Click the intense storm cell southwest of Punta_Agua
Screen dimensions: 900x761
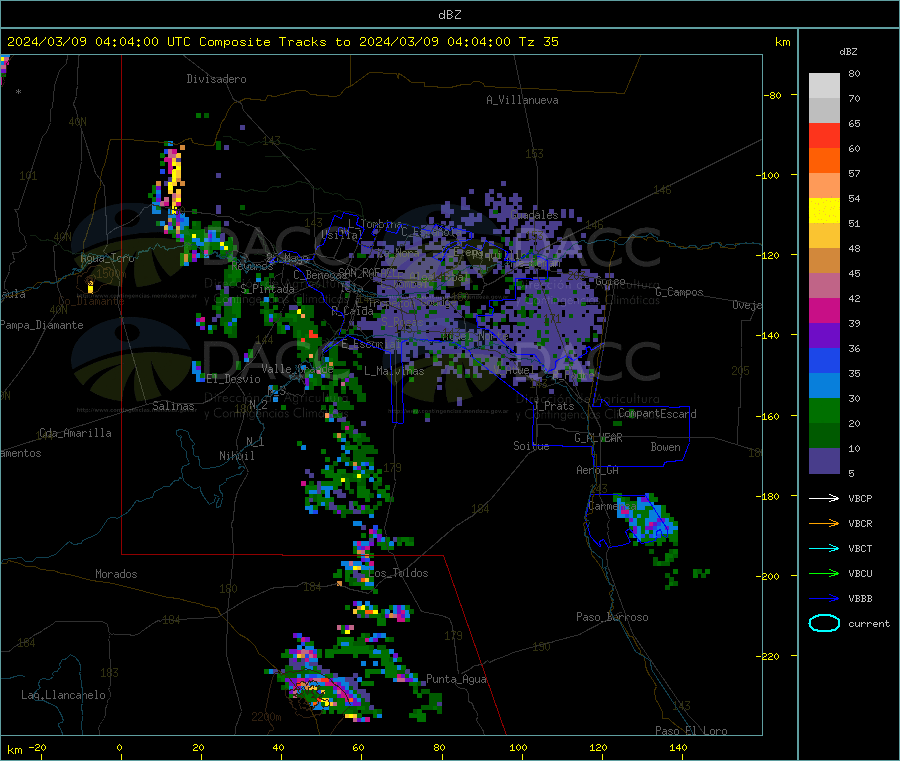[x=321, y=692]
